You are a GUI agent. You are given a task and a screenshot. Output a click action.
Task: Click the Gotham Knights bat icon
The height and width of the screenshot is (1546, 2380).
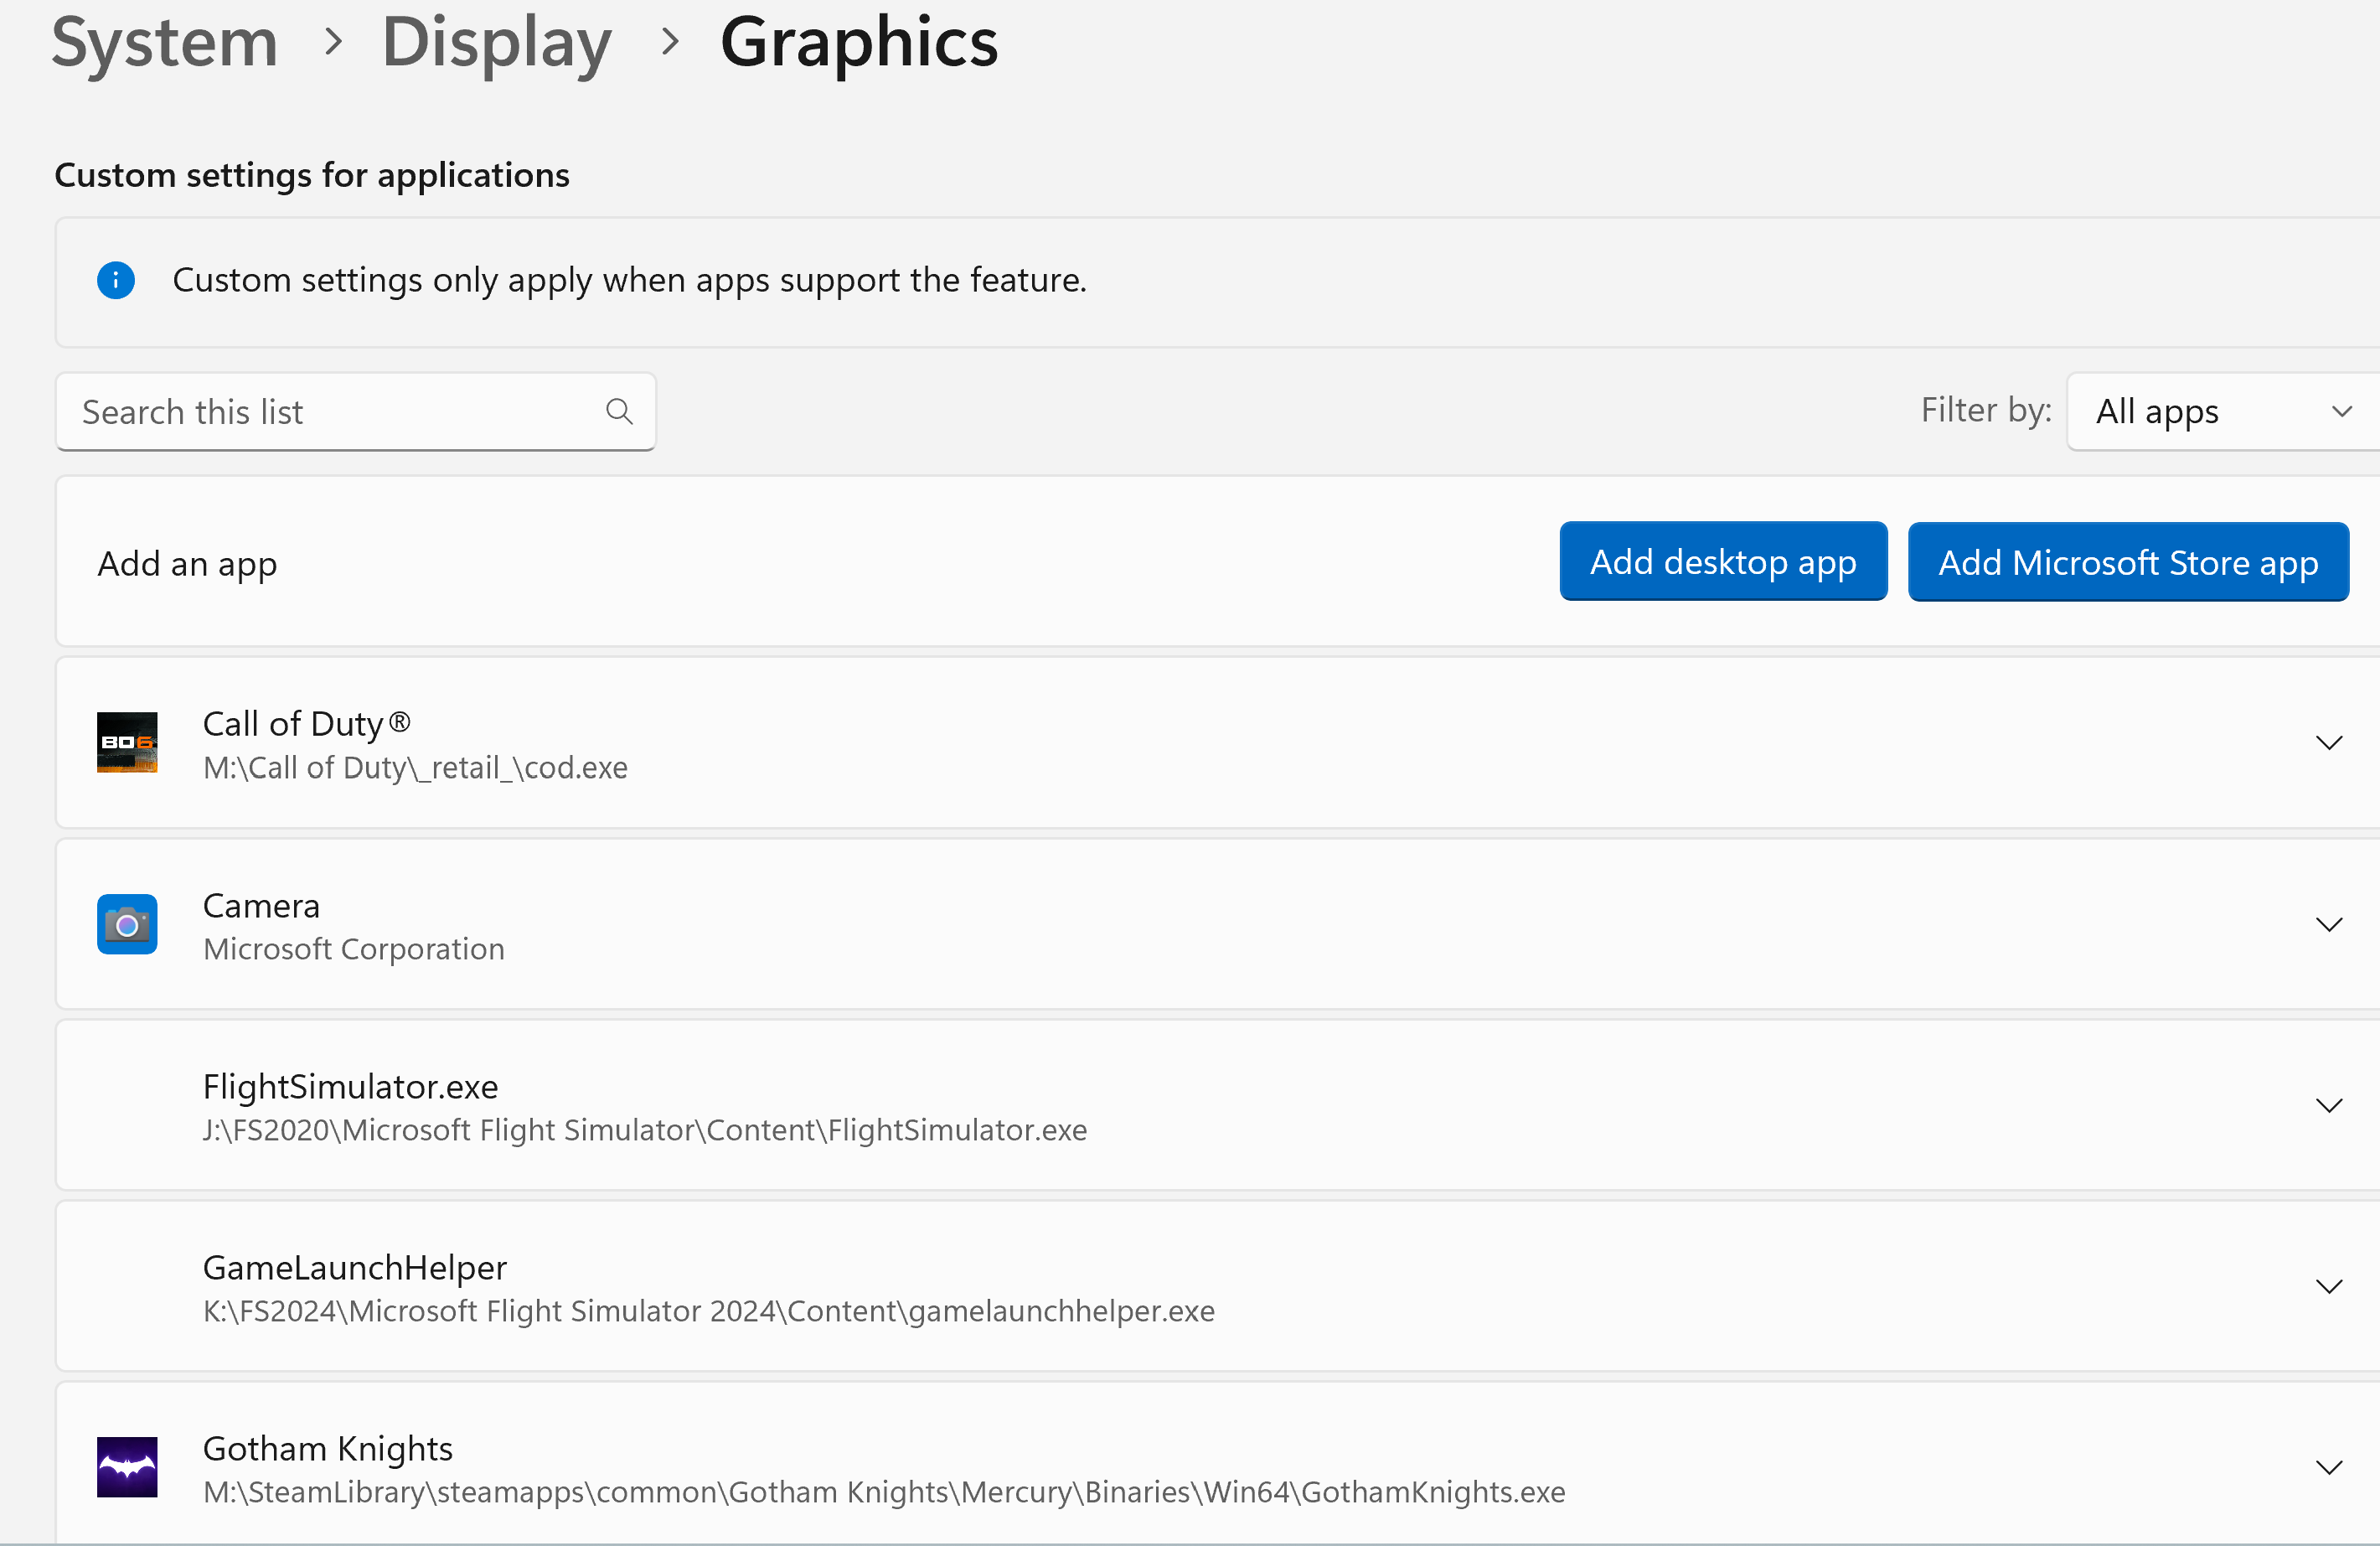pyautogui.click(x=127, y=1467)
